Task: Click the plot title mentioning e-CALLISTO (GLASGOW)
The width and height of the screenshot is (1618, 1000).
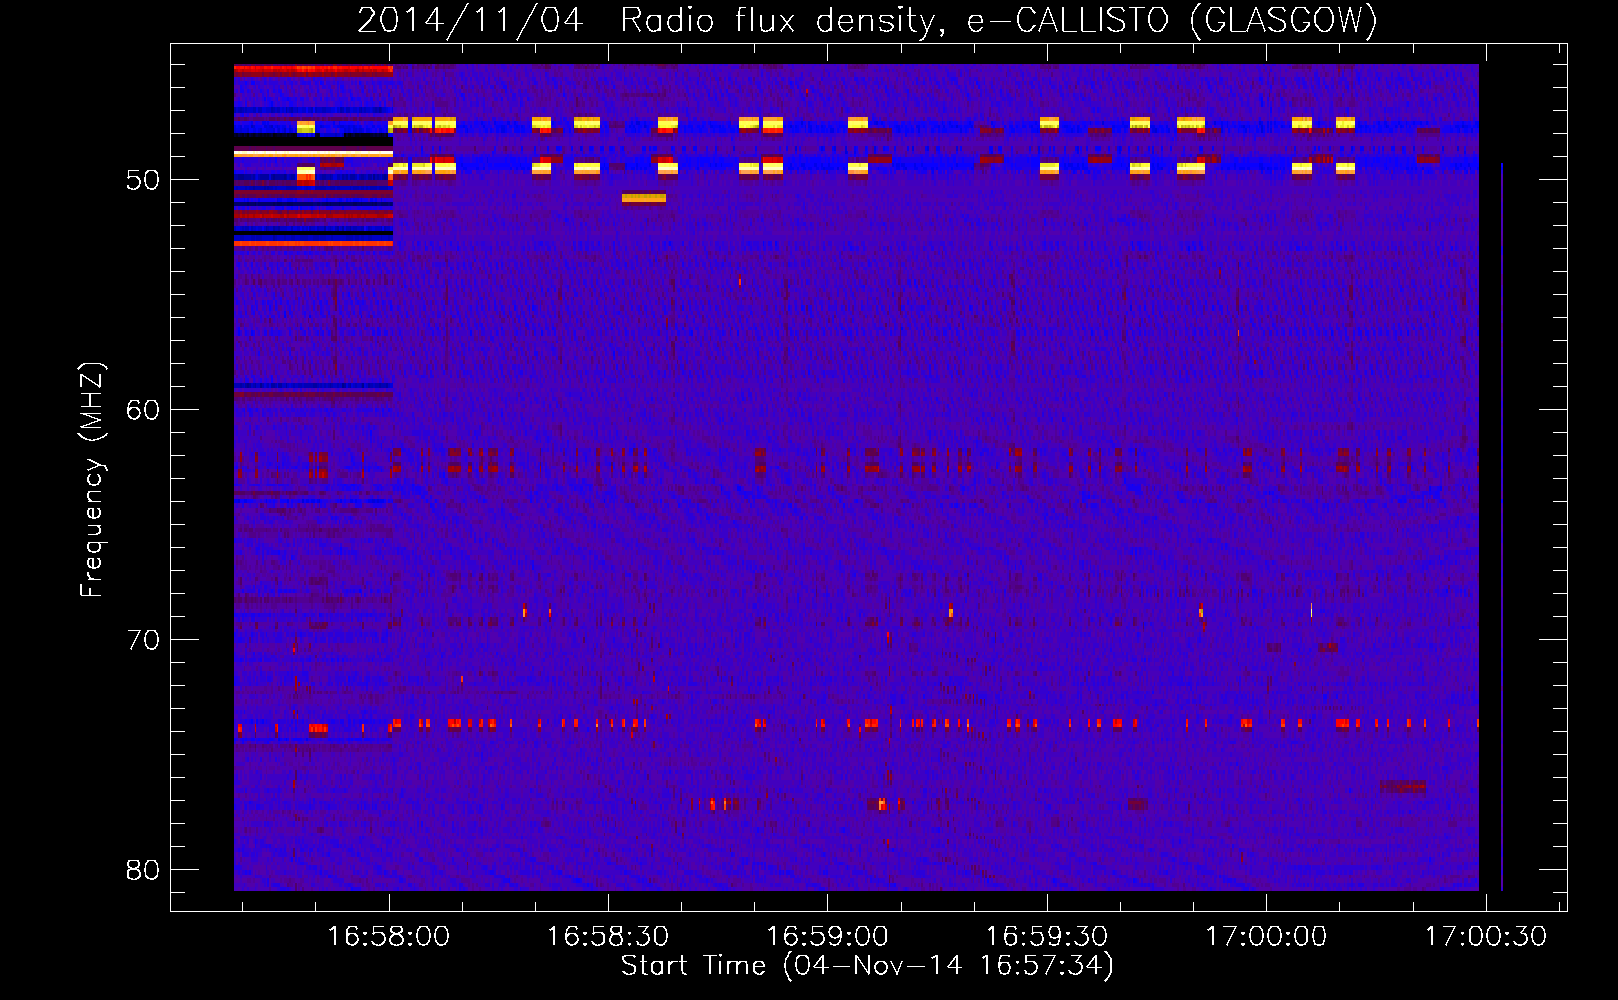Action: pos(867,20)
